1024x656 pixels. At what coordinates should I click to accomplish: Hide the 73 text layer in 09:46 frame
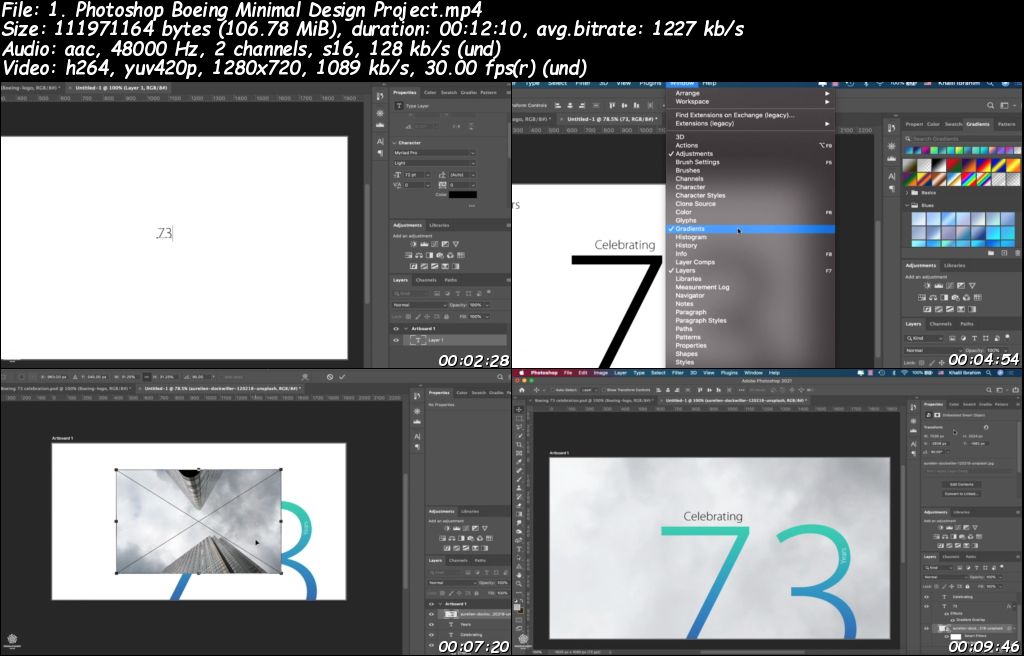(926, 606)
